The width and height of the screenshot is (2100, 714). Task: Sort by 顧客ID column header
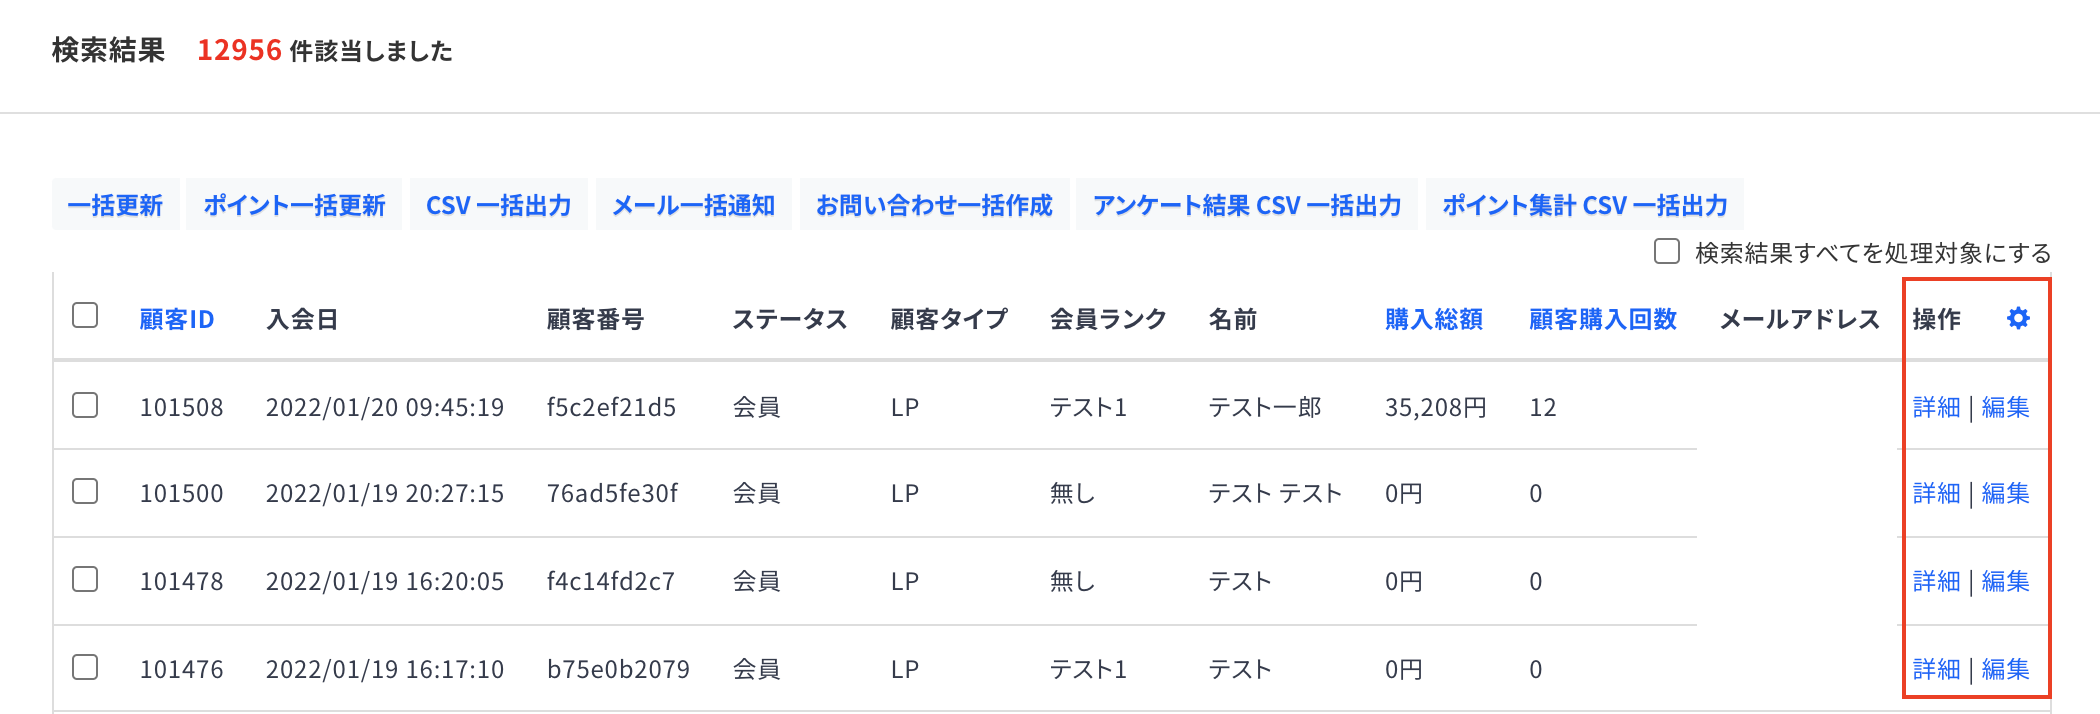coord(177,319)
